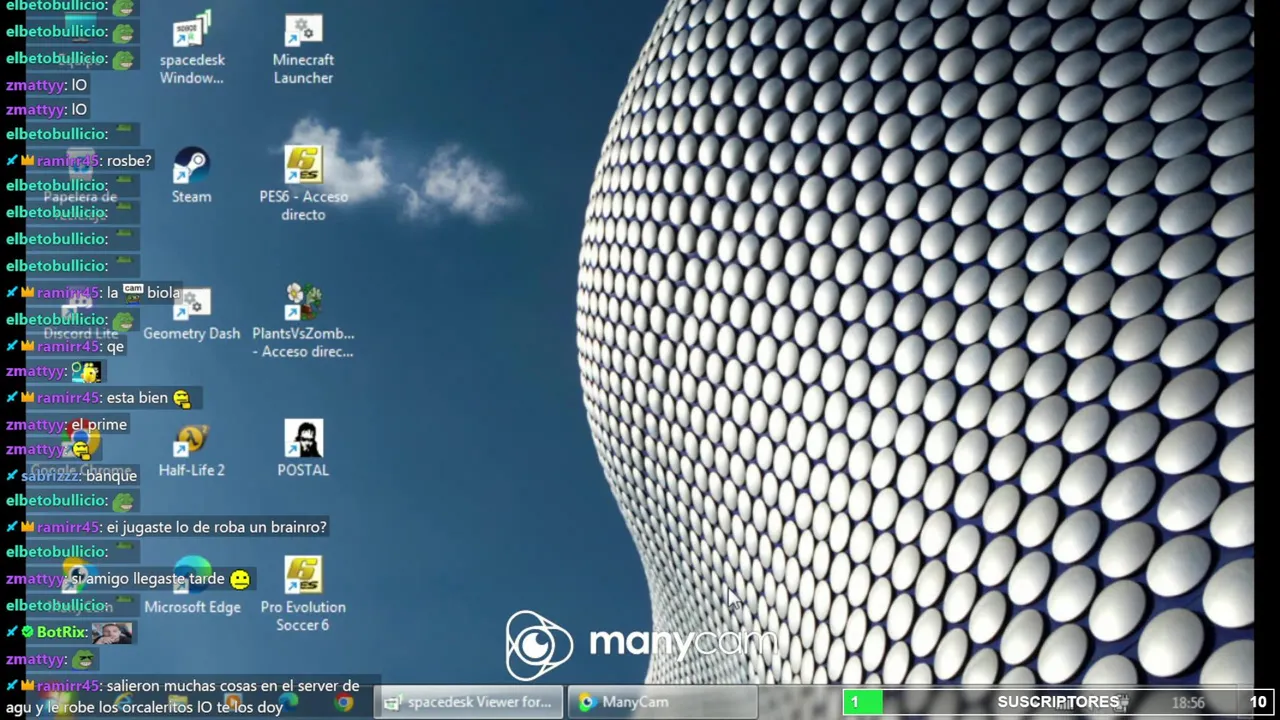Launch Minecraft Launcher from the desktop
This screenshot has height=720, width=1280.
[303, 49]
